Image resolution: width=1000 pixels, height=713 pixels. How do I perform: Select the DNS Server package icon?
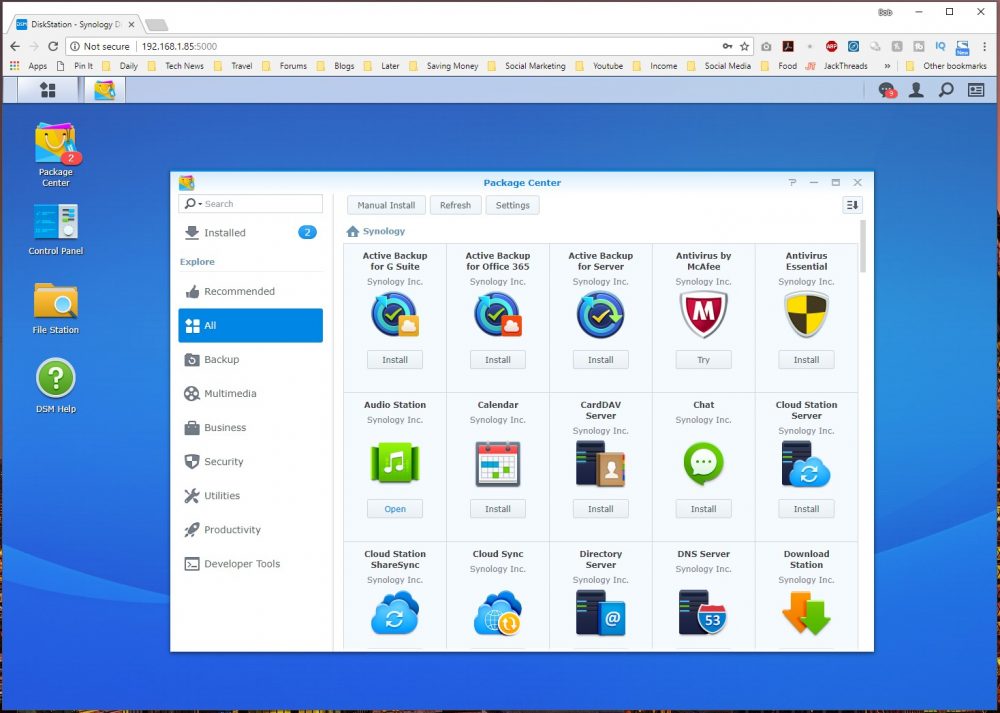703,613
